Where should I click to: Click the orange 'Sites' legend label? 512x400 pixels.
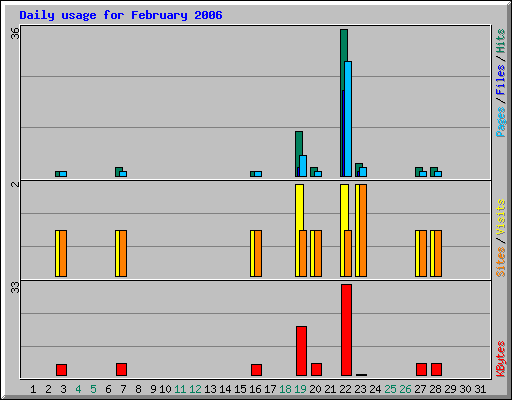(x=501, y=262)
